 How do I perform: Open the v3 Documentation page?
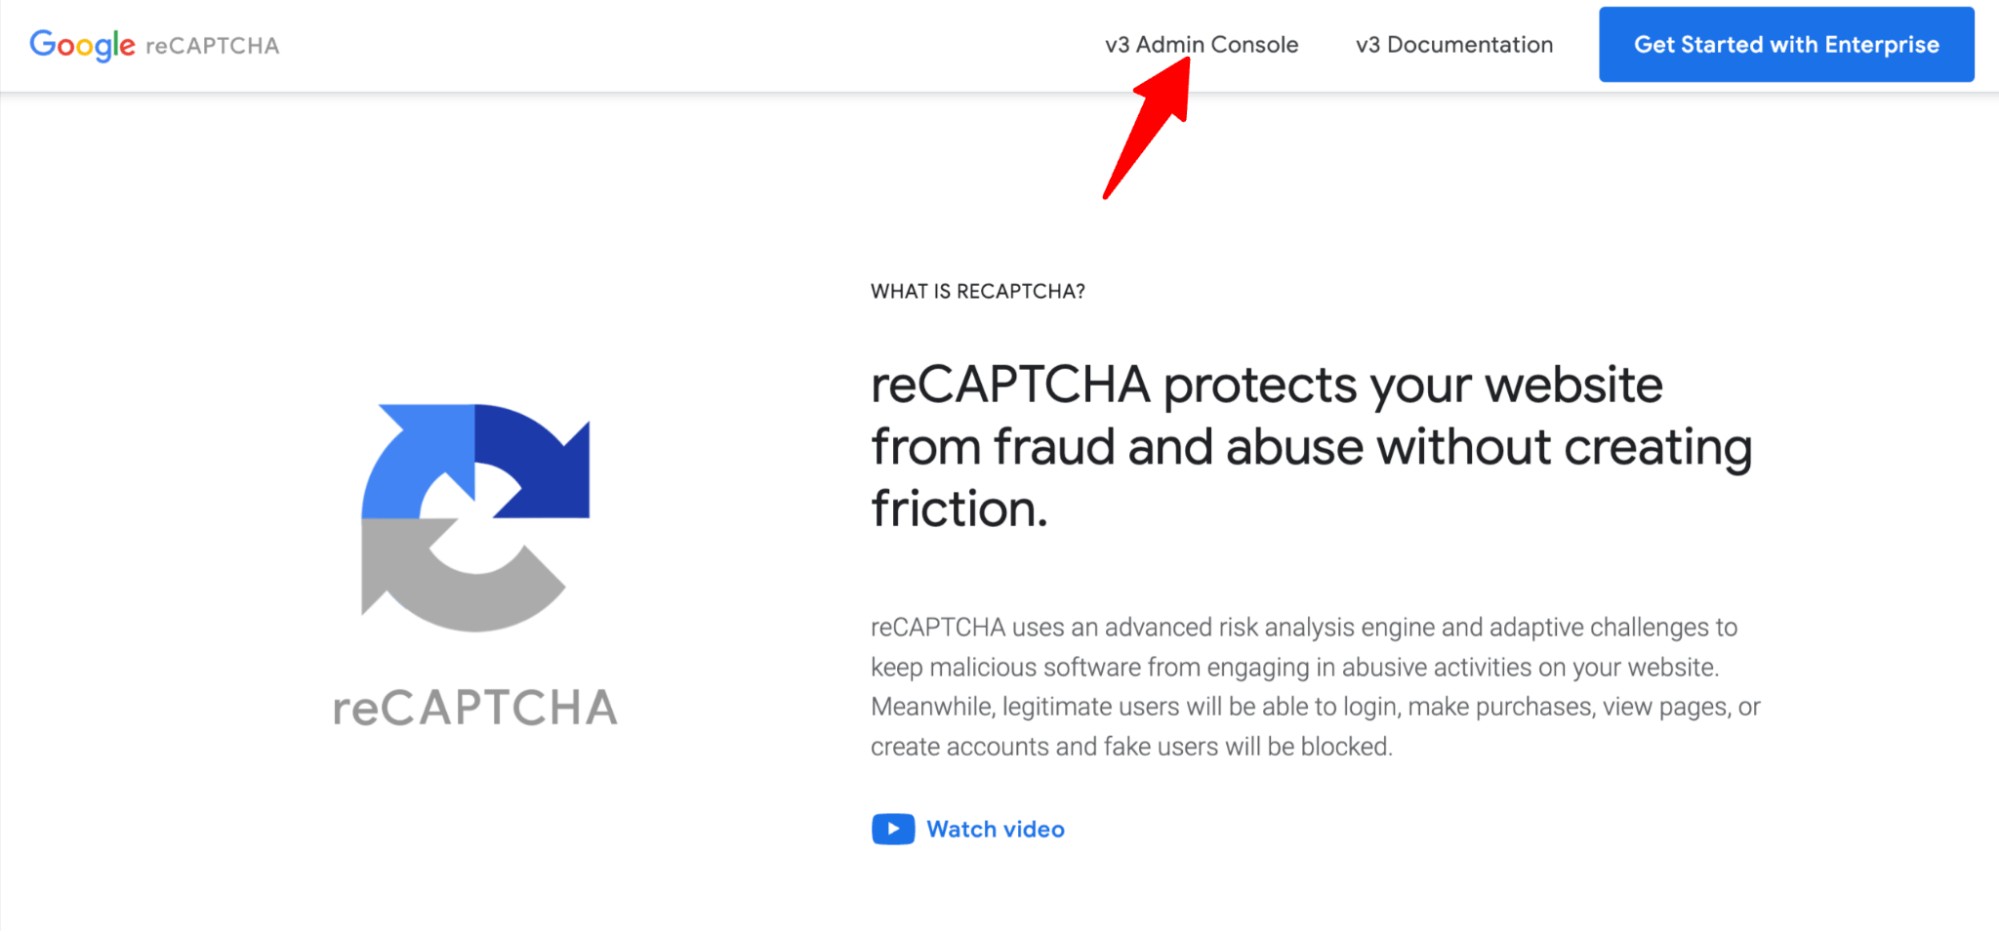(x=1453, y=44)
